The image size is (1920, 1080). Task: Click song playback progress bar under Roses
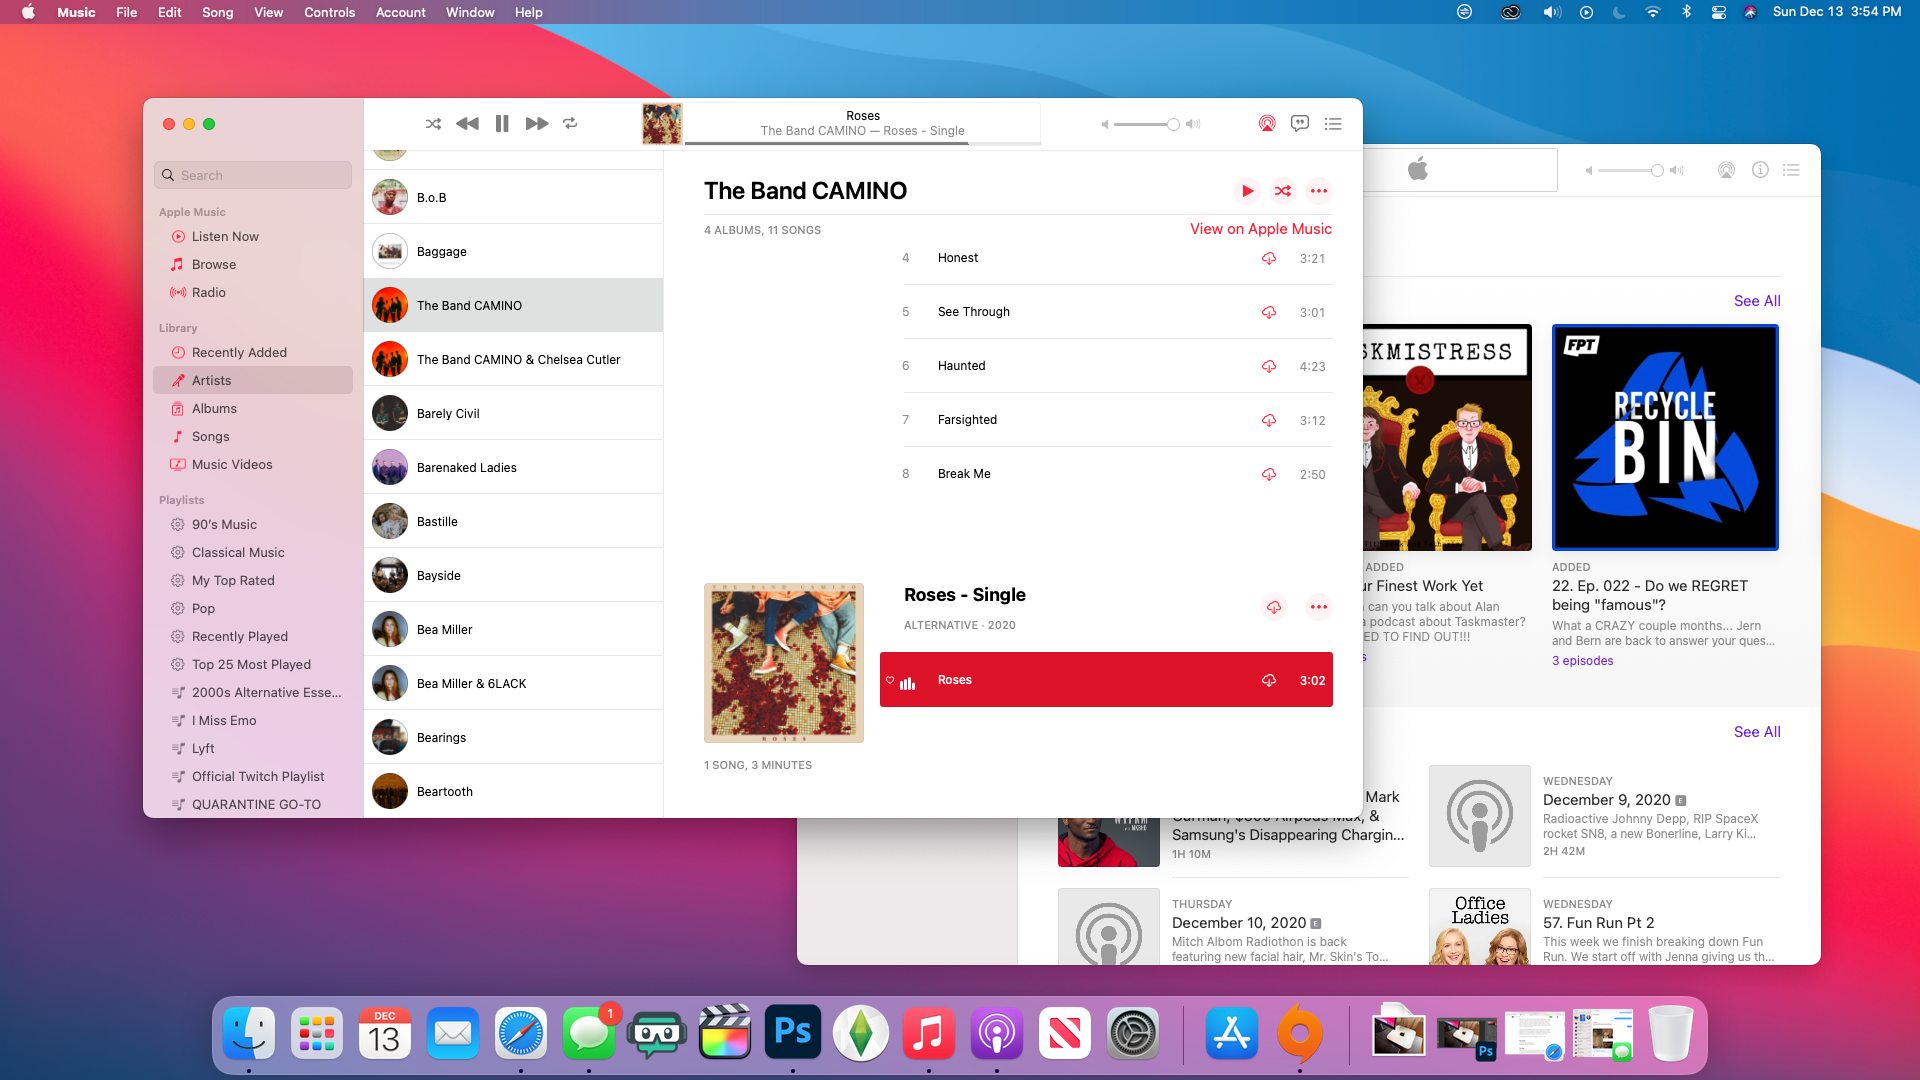click(862, 144)
